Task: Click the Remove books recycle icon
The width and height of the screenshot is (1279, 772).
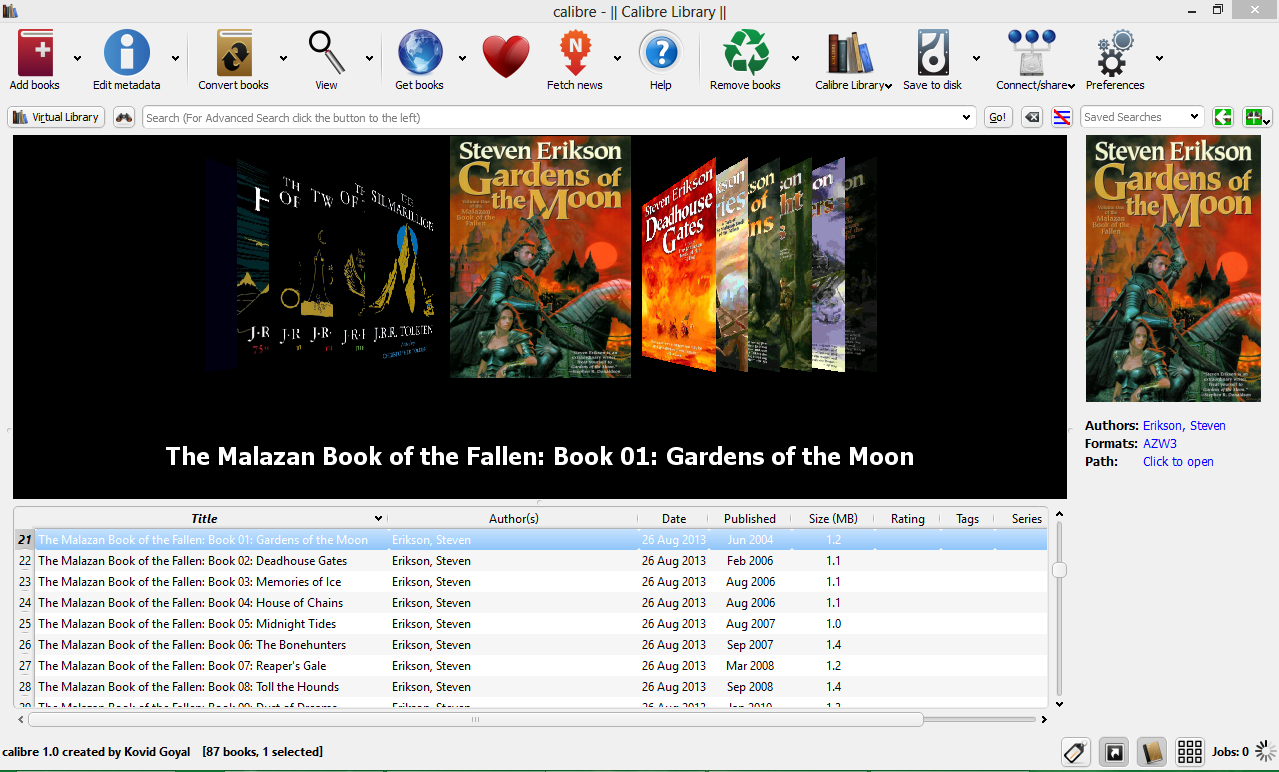Action: [745, 53]
